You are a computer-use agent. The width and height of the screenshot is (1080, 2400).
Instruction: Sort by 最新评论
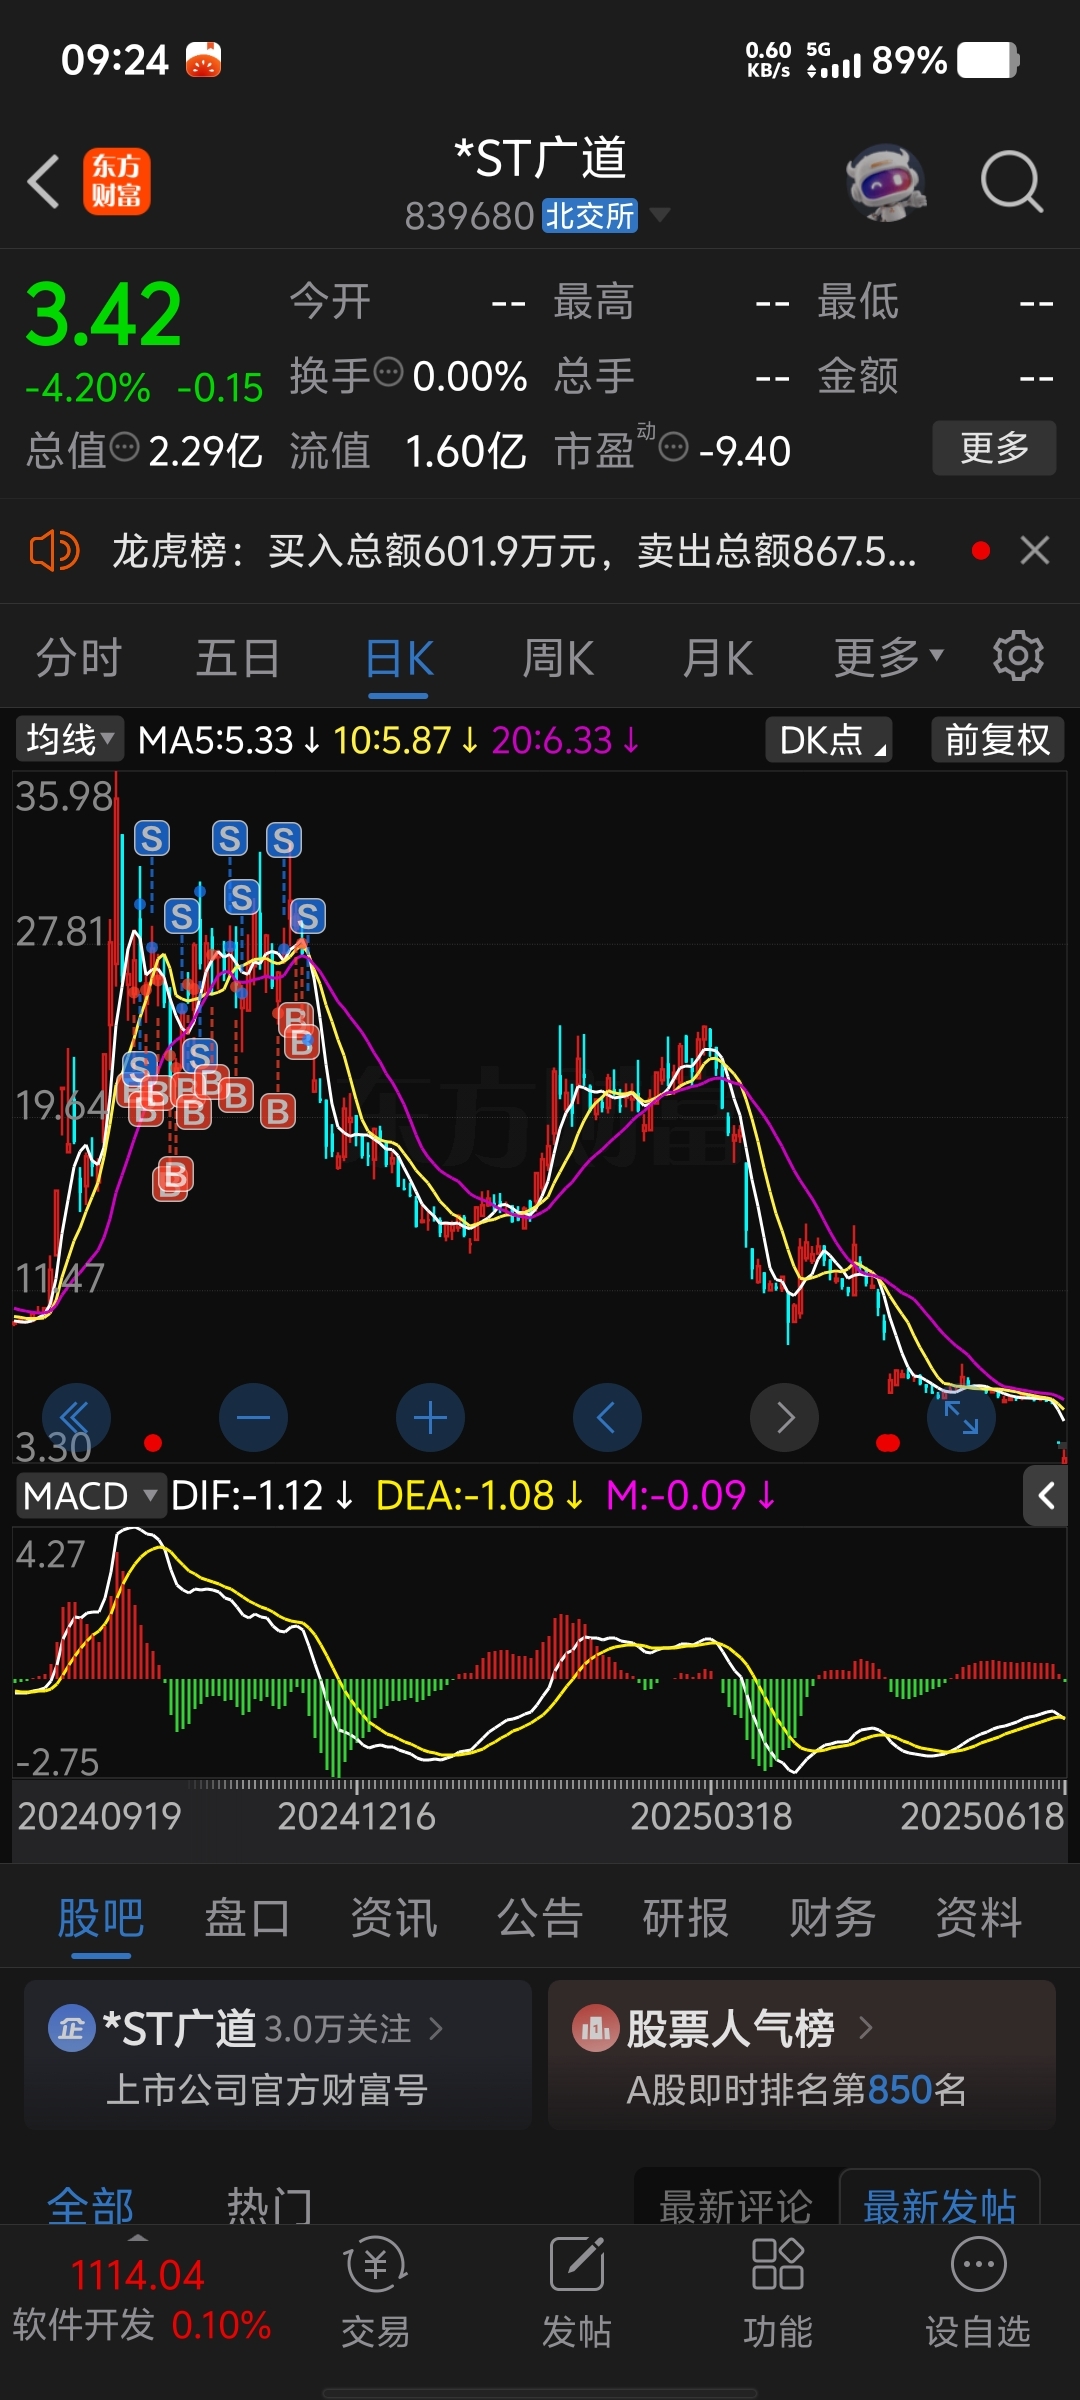tap(736, 2204)
